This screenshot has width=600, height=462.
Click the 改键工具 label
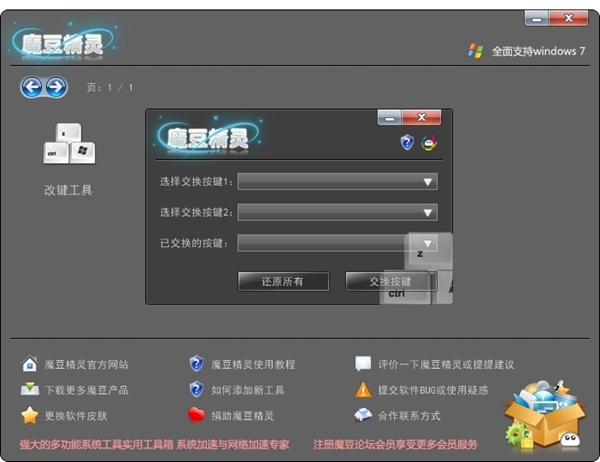coord(68,190)
